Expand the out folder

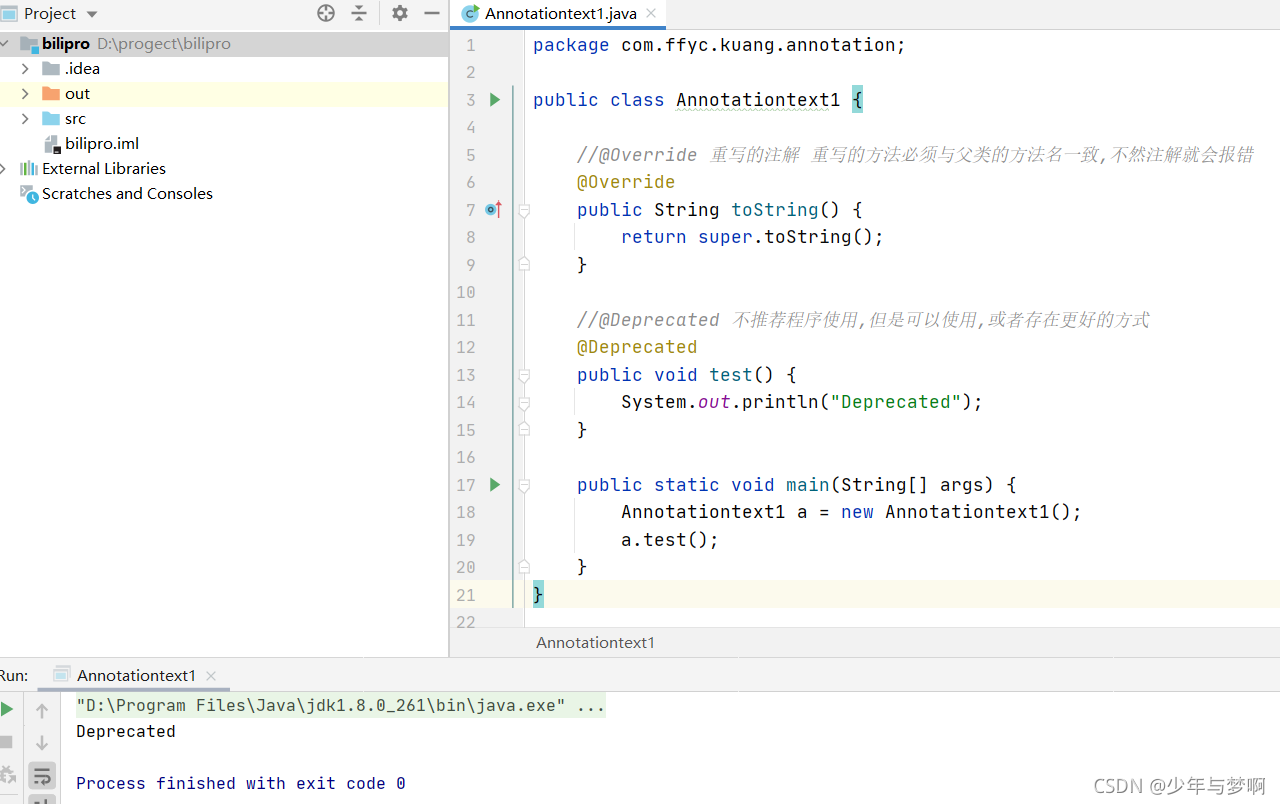25,94
